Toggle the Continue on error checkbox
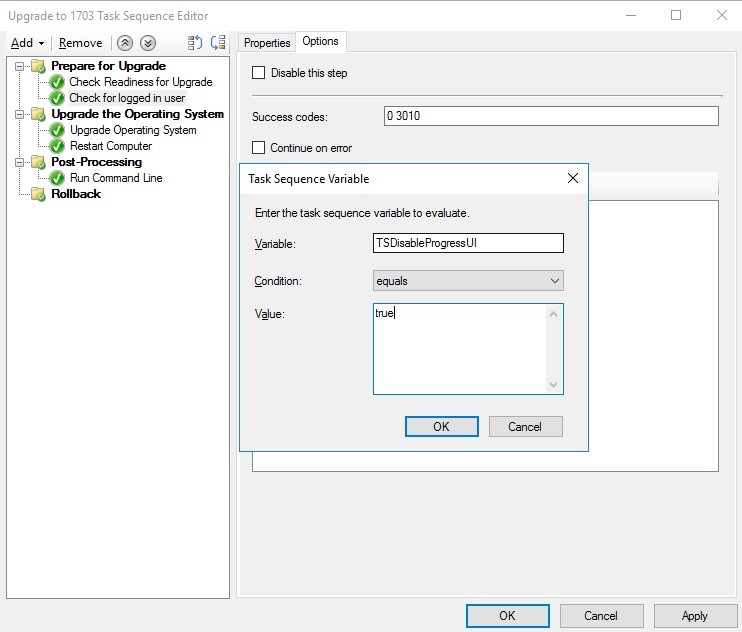The height and width of the screenshot is (632, 742). [x=258, y=148]
